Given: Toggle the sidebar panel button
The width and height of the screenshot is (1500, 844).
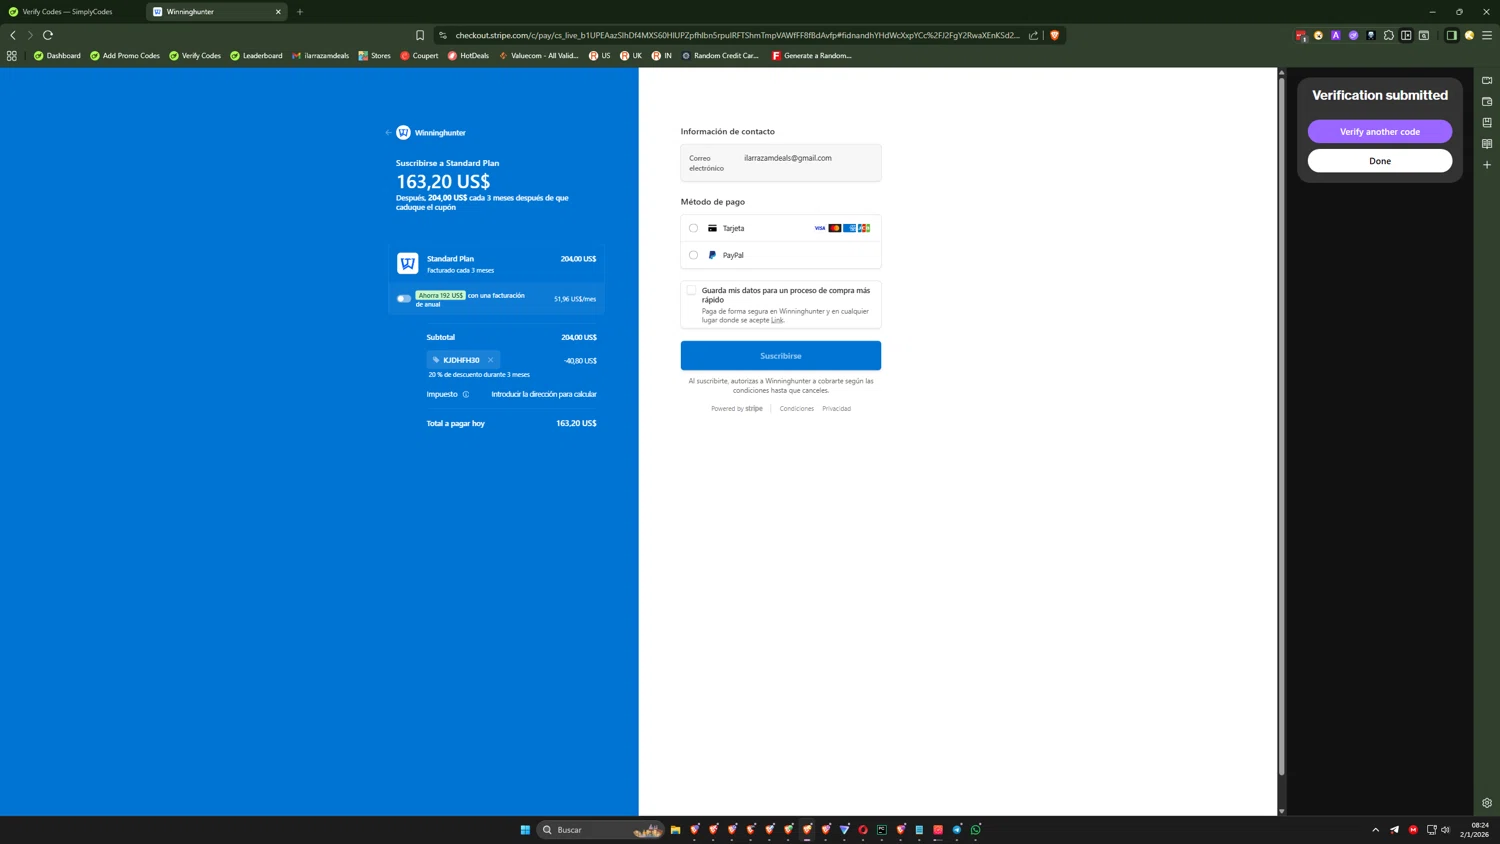Looking at the screenshot, I should pos(1451,35).
